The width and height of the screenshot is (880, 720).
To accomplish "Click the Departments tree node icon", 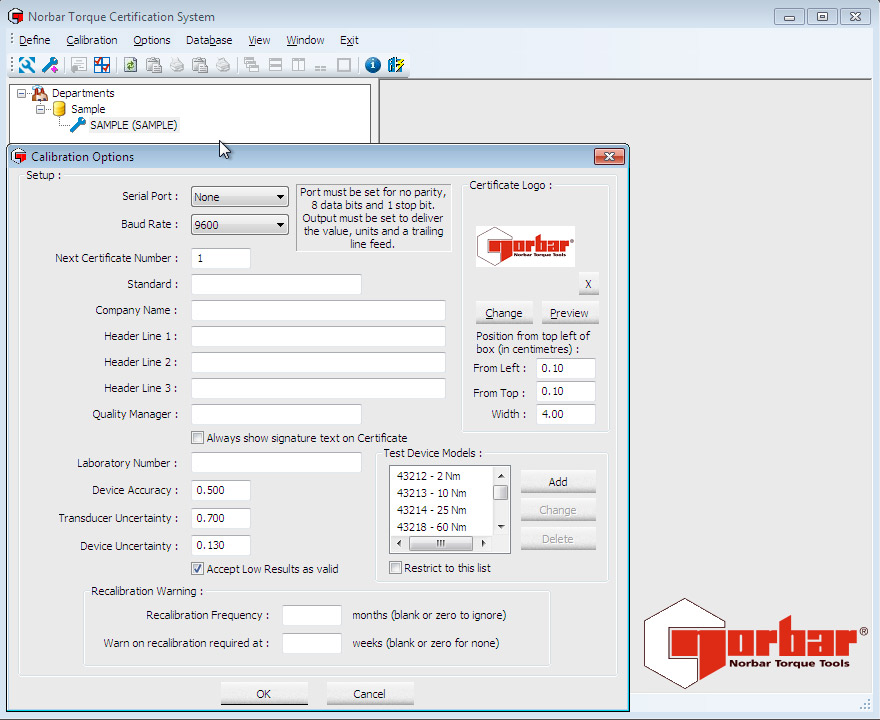I will (40, 93).
